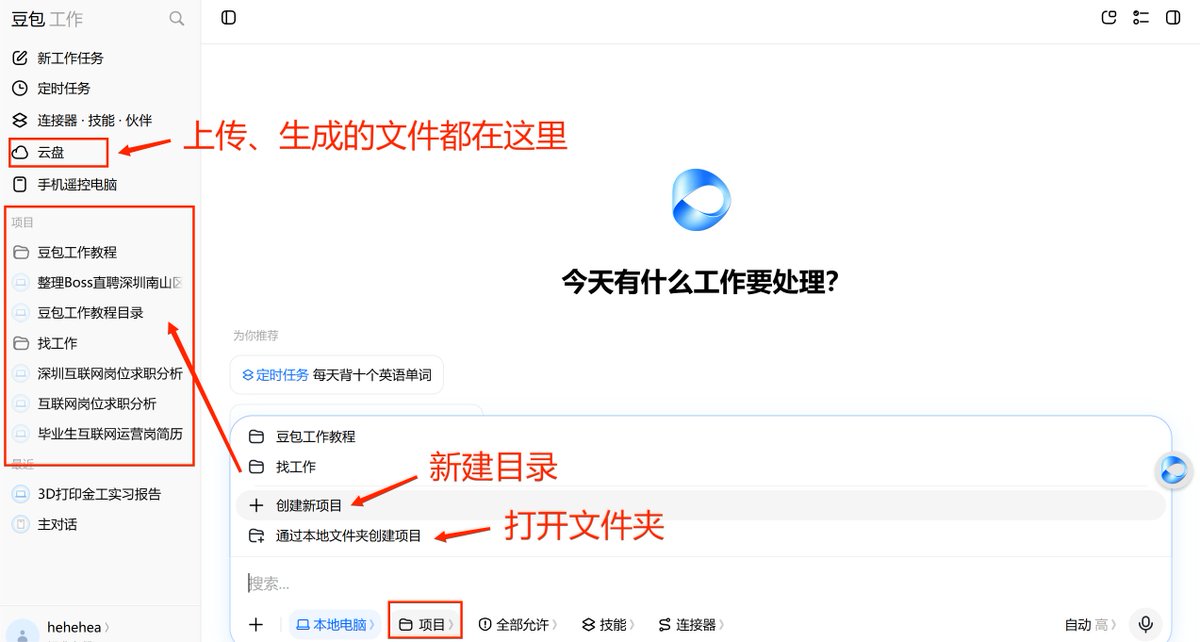Click the plus attachment button in input bar

coord(256,624)
